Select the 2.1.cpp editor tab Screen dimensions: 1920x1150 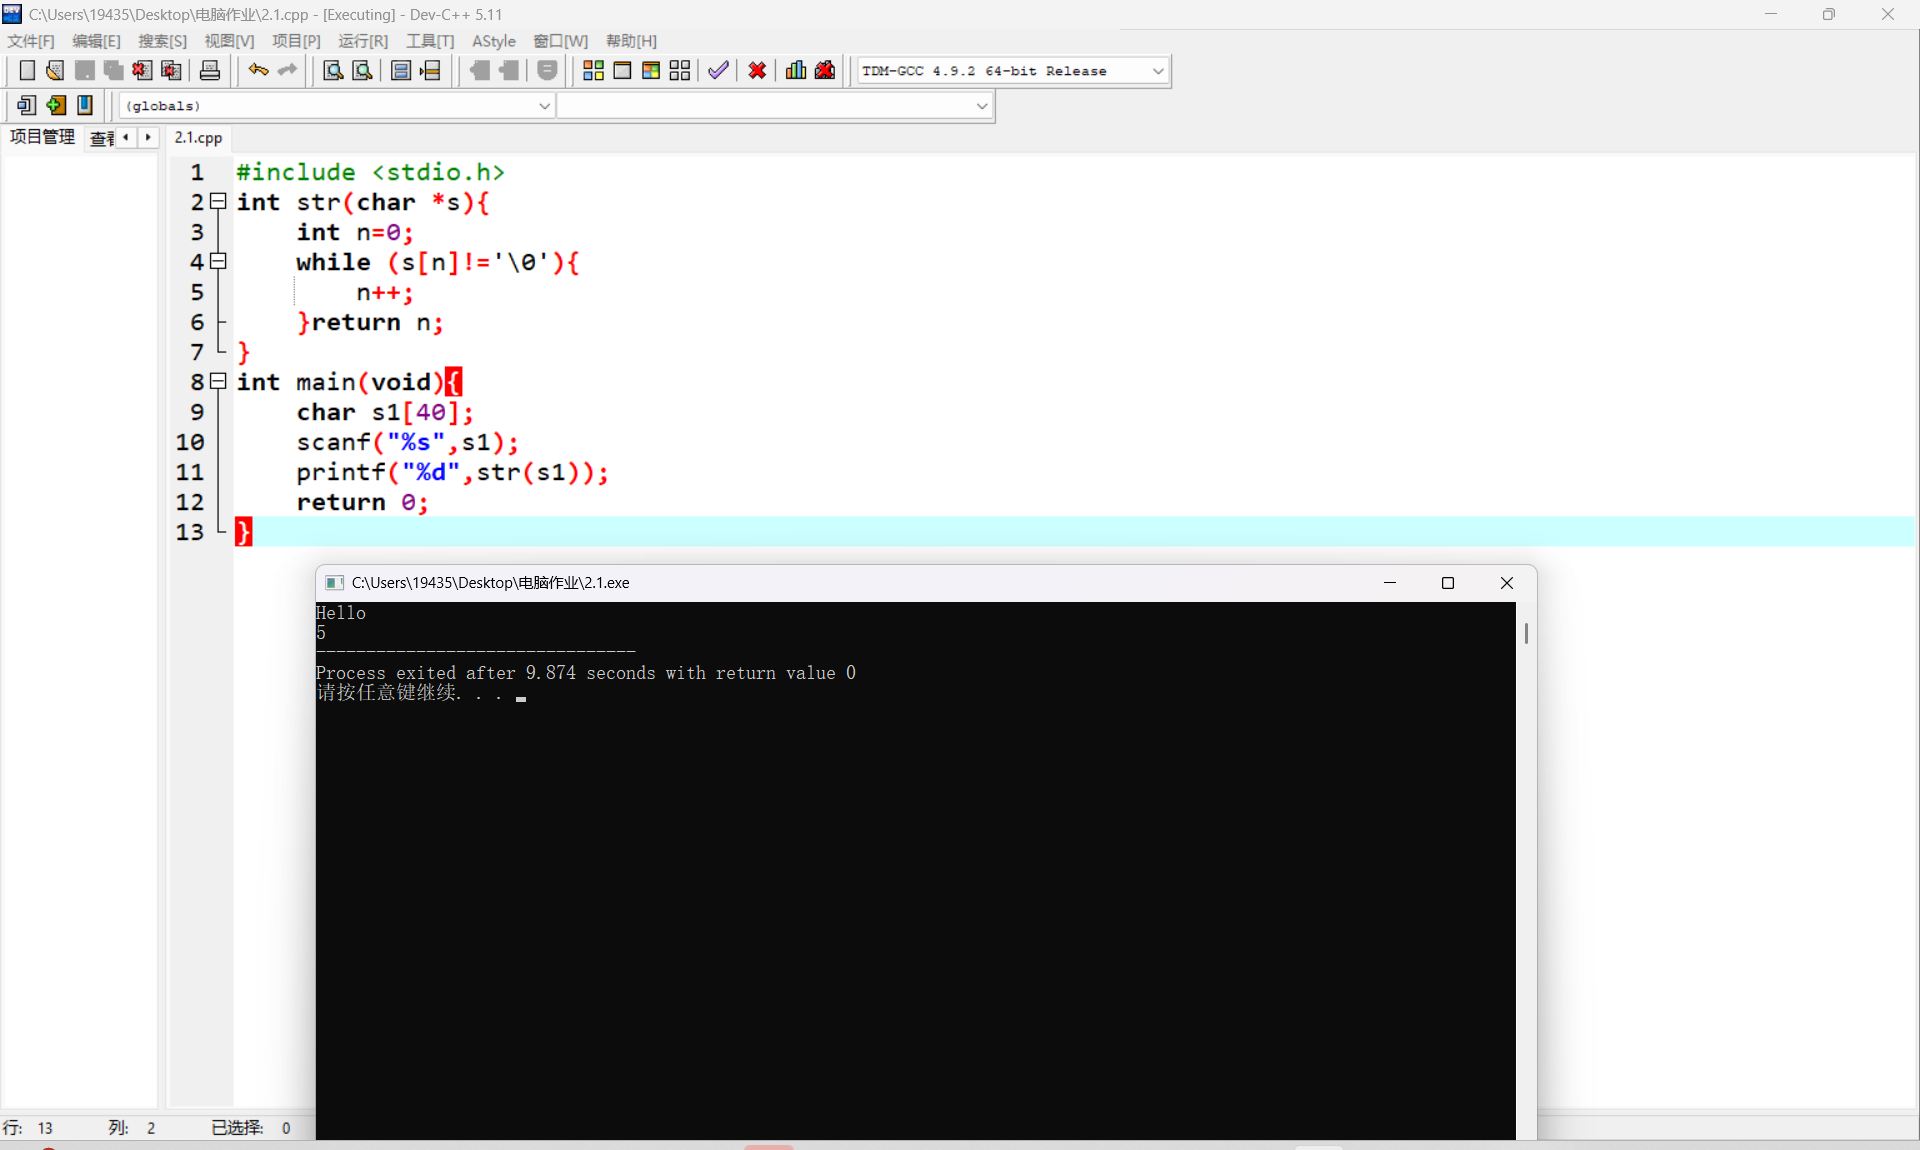click(x=198, y=138)
